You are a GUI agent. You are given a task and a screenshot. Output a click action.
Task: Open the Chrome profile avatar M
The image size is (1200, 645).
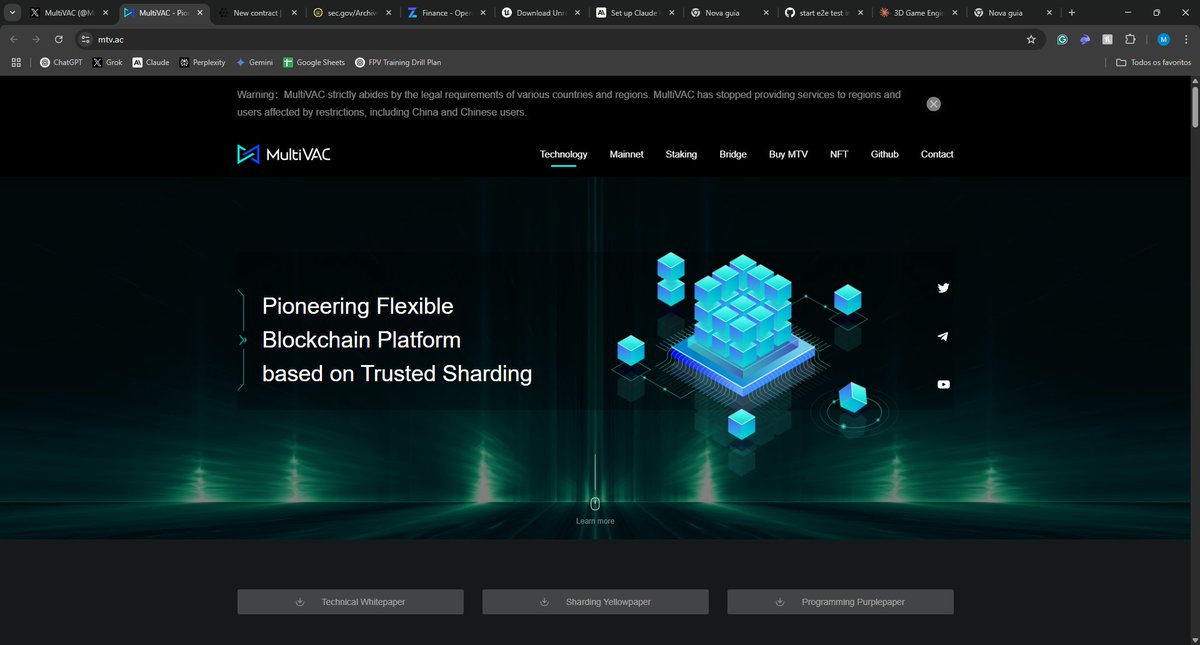1163,39
